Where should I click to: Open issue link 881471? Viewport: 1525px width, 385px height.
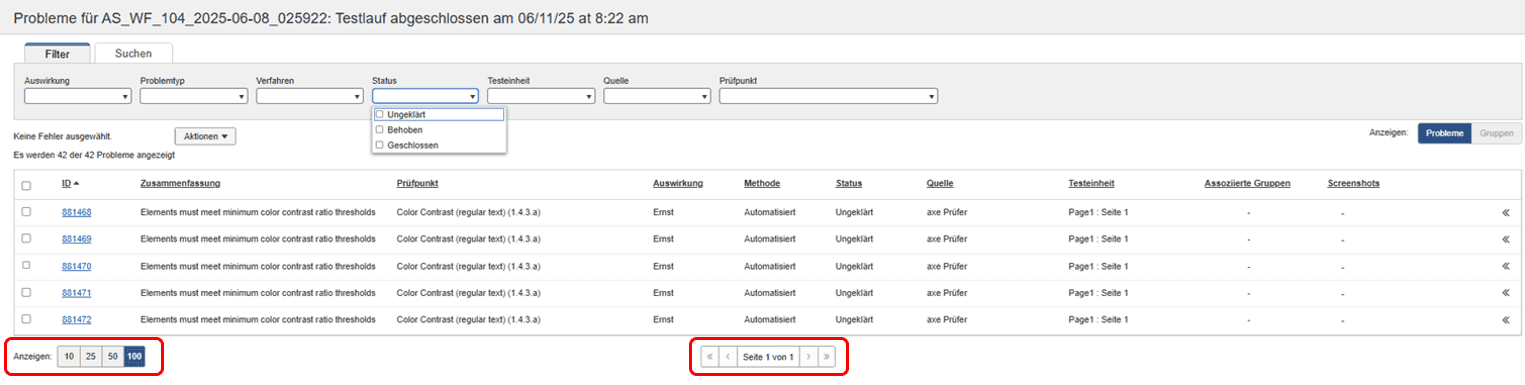pos(76,293)
